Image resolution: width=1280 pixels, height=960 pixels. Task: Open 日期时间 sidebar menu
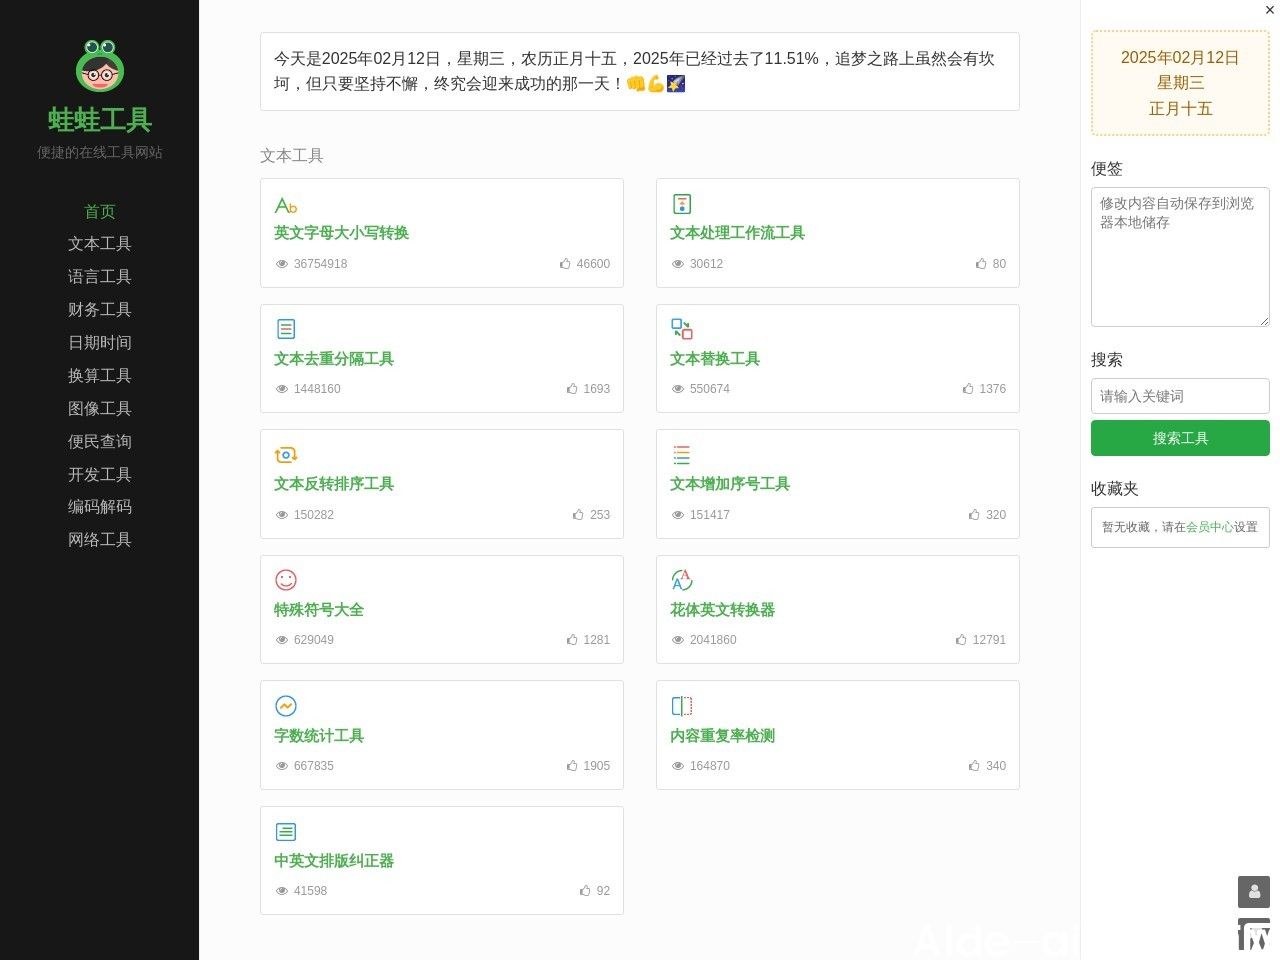click(100, 343)
